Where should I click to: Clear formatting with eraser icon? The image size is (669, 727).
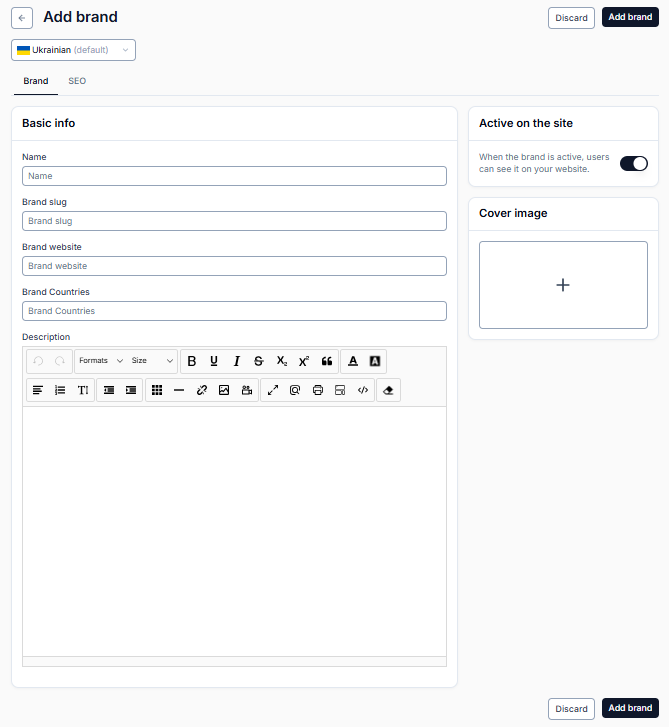point(389,390)
